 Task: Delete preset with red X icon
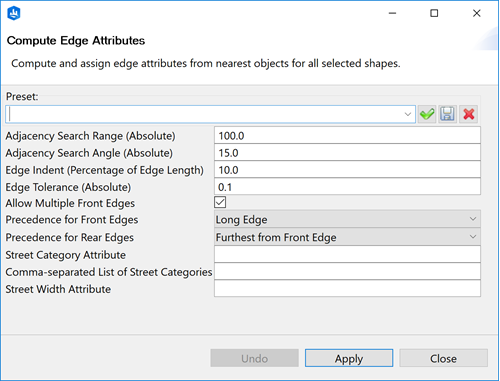pyautogui.click(x=468, y=114)
